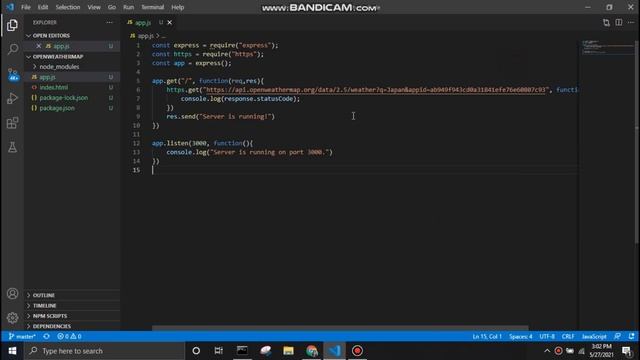Open Task View on taskbar
This screenshot has height=360, width=640.
[219, 351]
